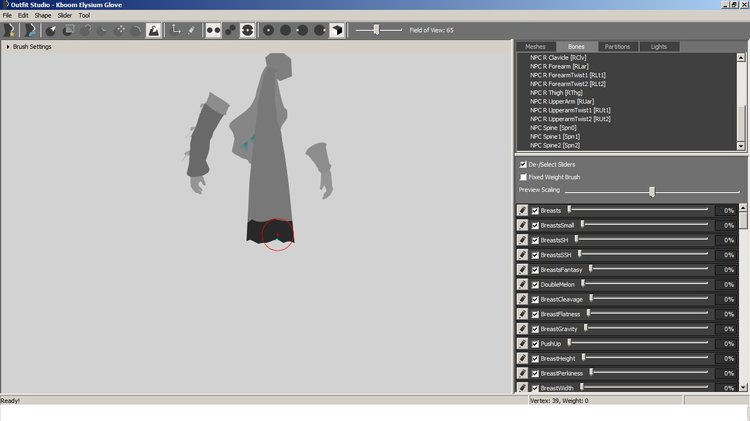This screenshot has height=421, width=750.
Task: Click the circle icon with left dot
Action: (x=302, y=30)
